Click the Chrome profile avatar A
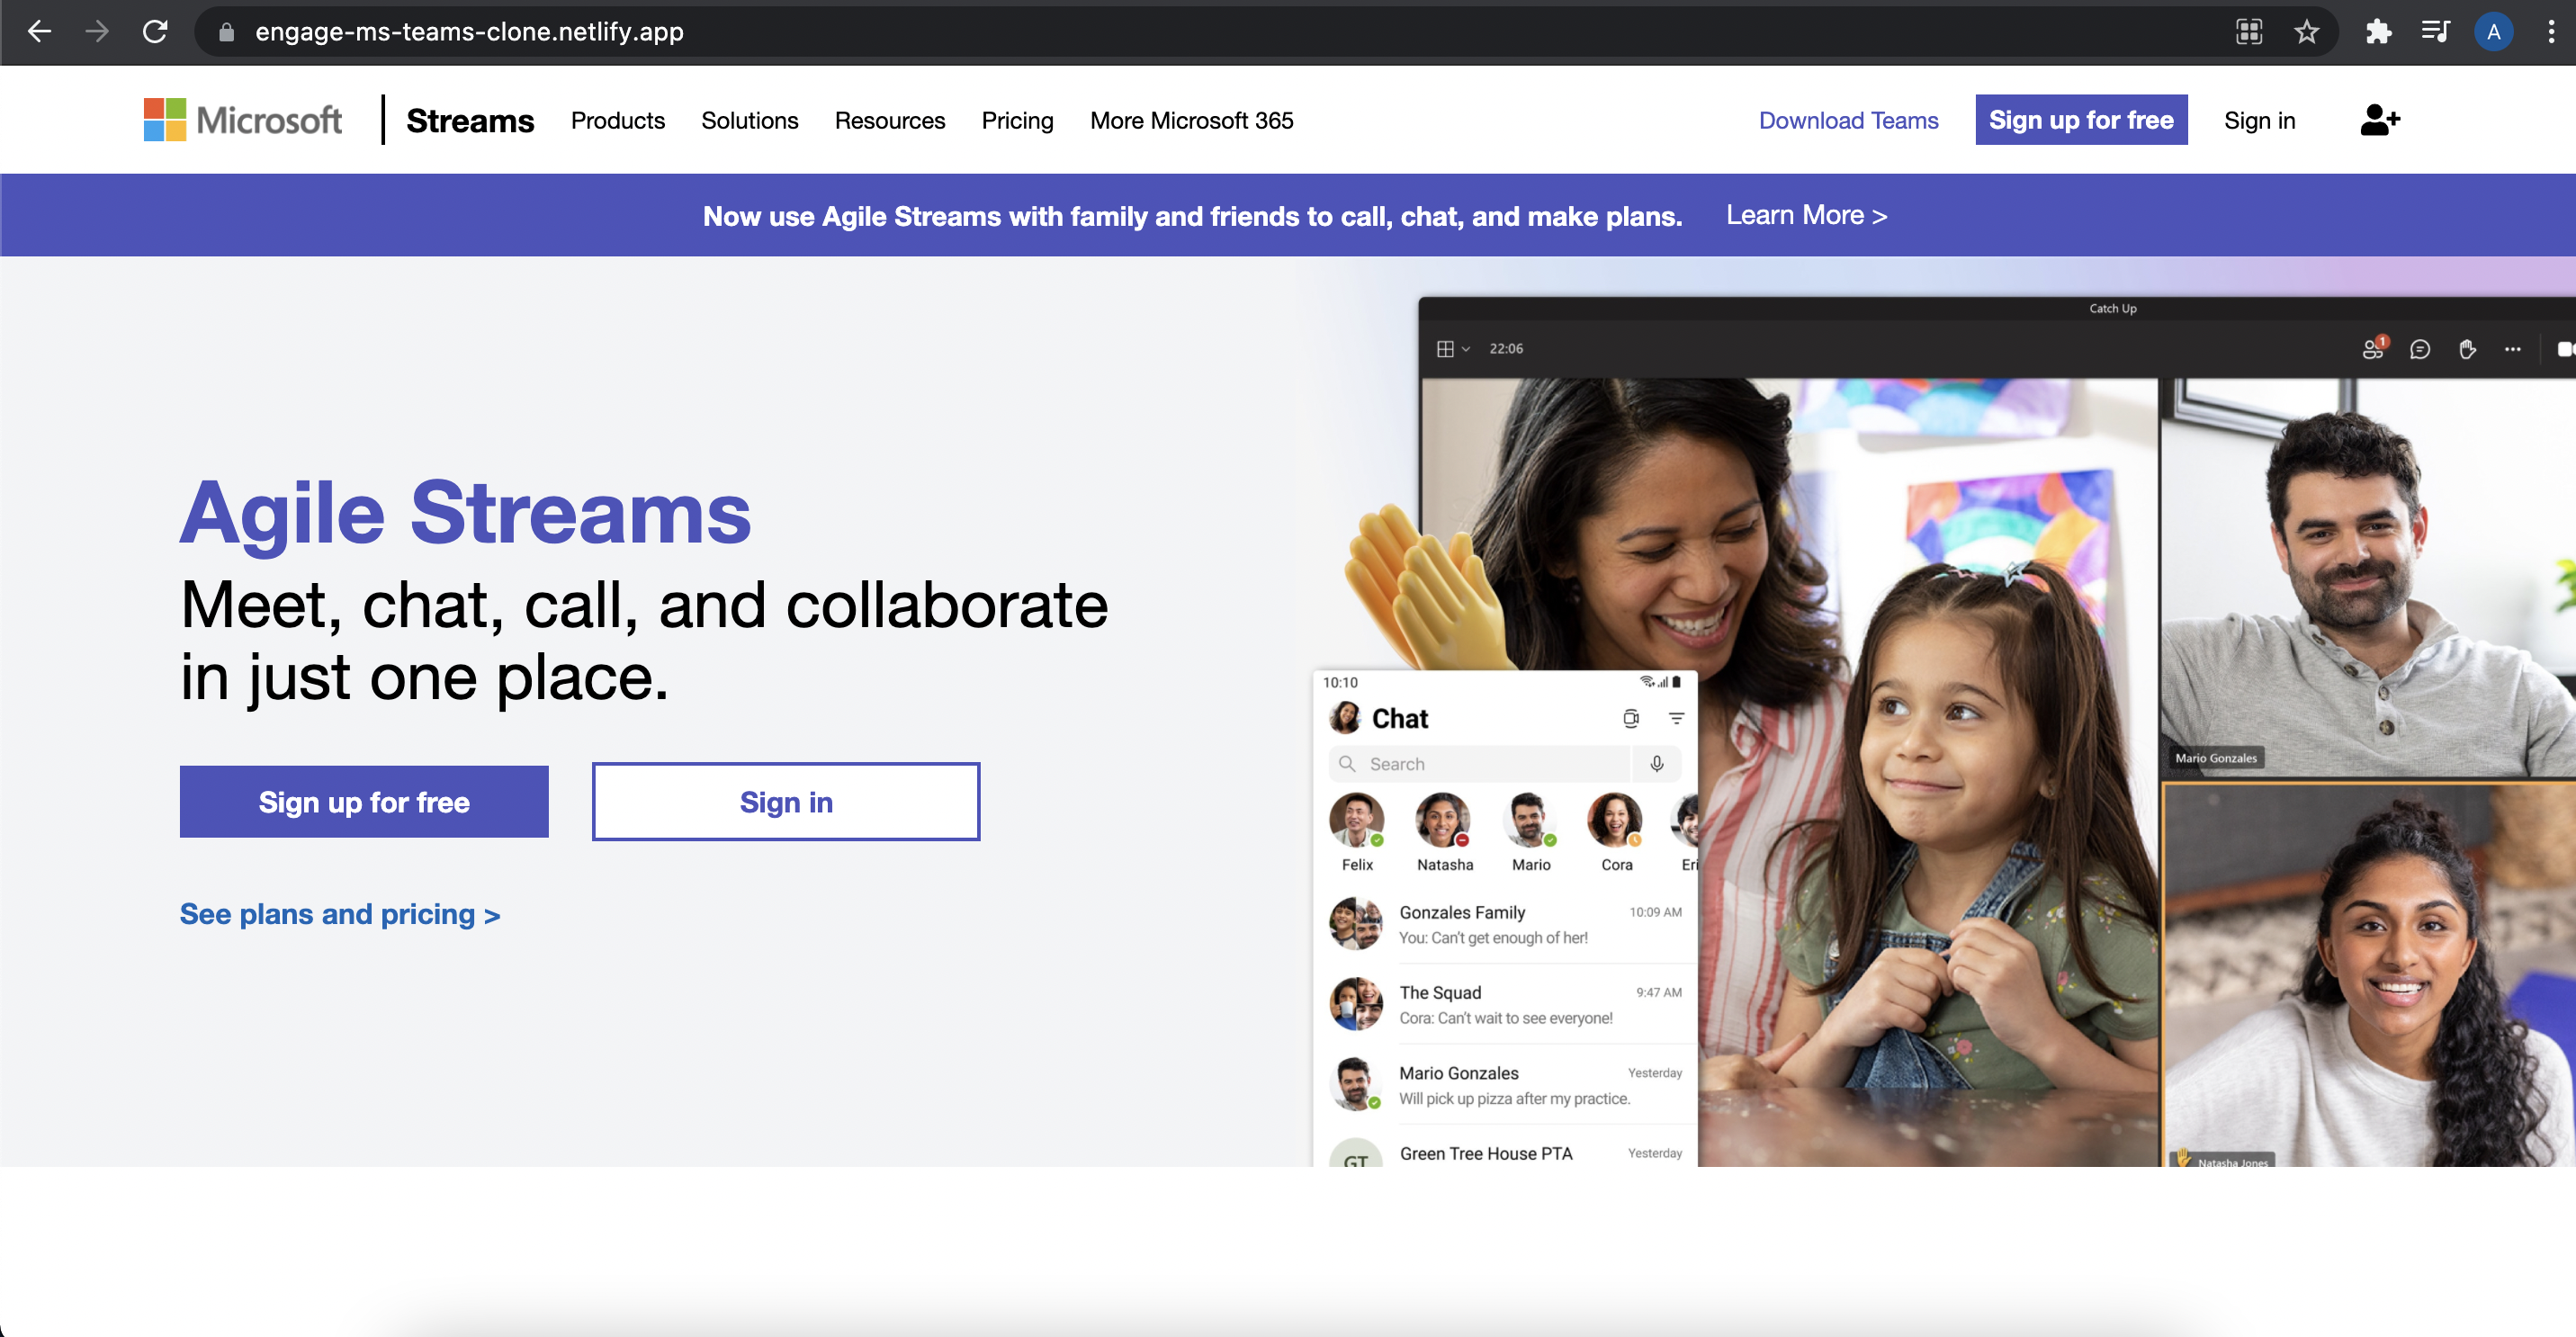This screenshot has height=1337, width=2576. pyautogui.click(x=2493, y=32)
